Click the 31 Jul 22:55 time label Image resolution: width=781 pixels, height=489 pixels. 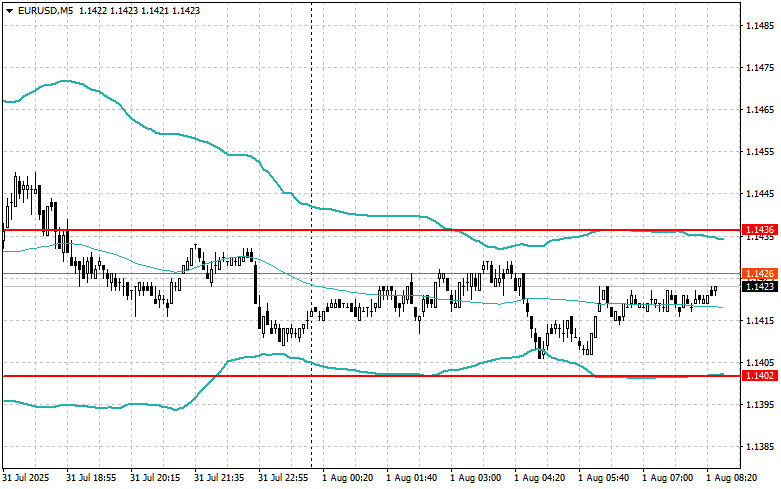283,478
